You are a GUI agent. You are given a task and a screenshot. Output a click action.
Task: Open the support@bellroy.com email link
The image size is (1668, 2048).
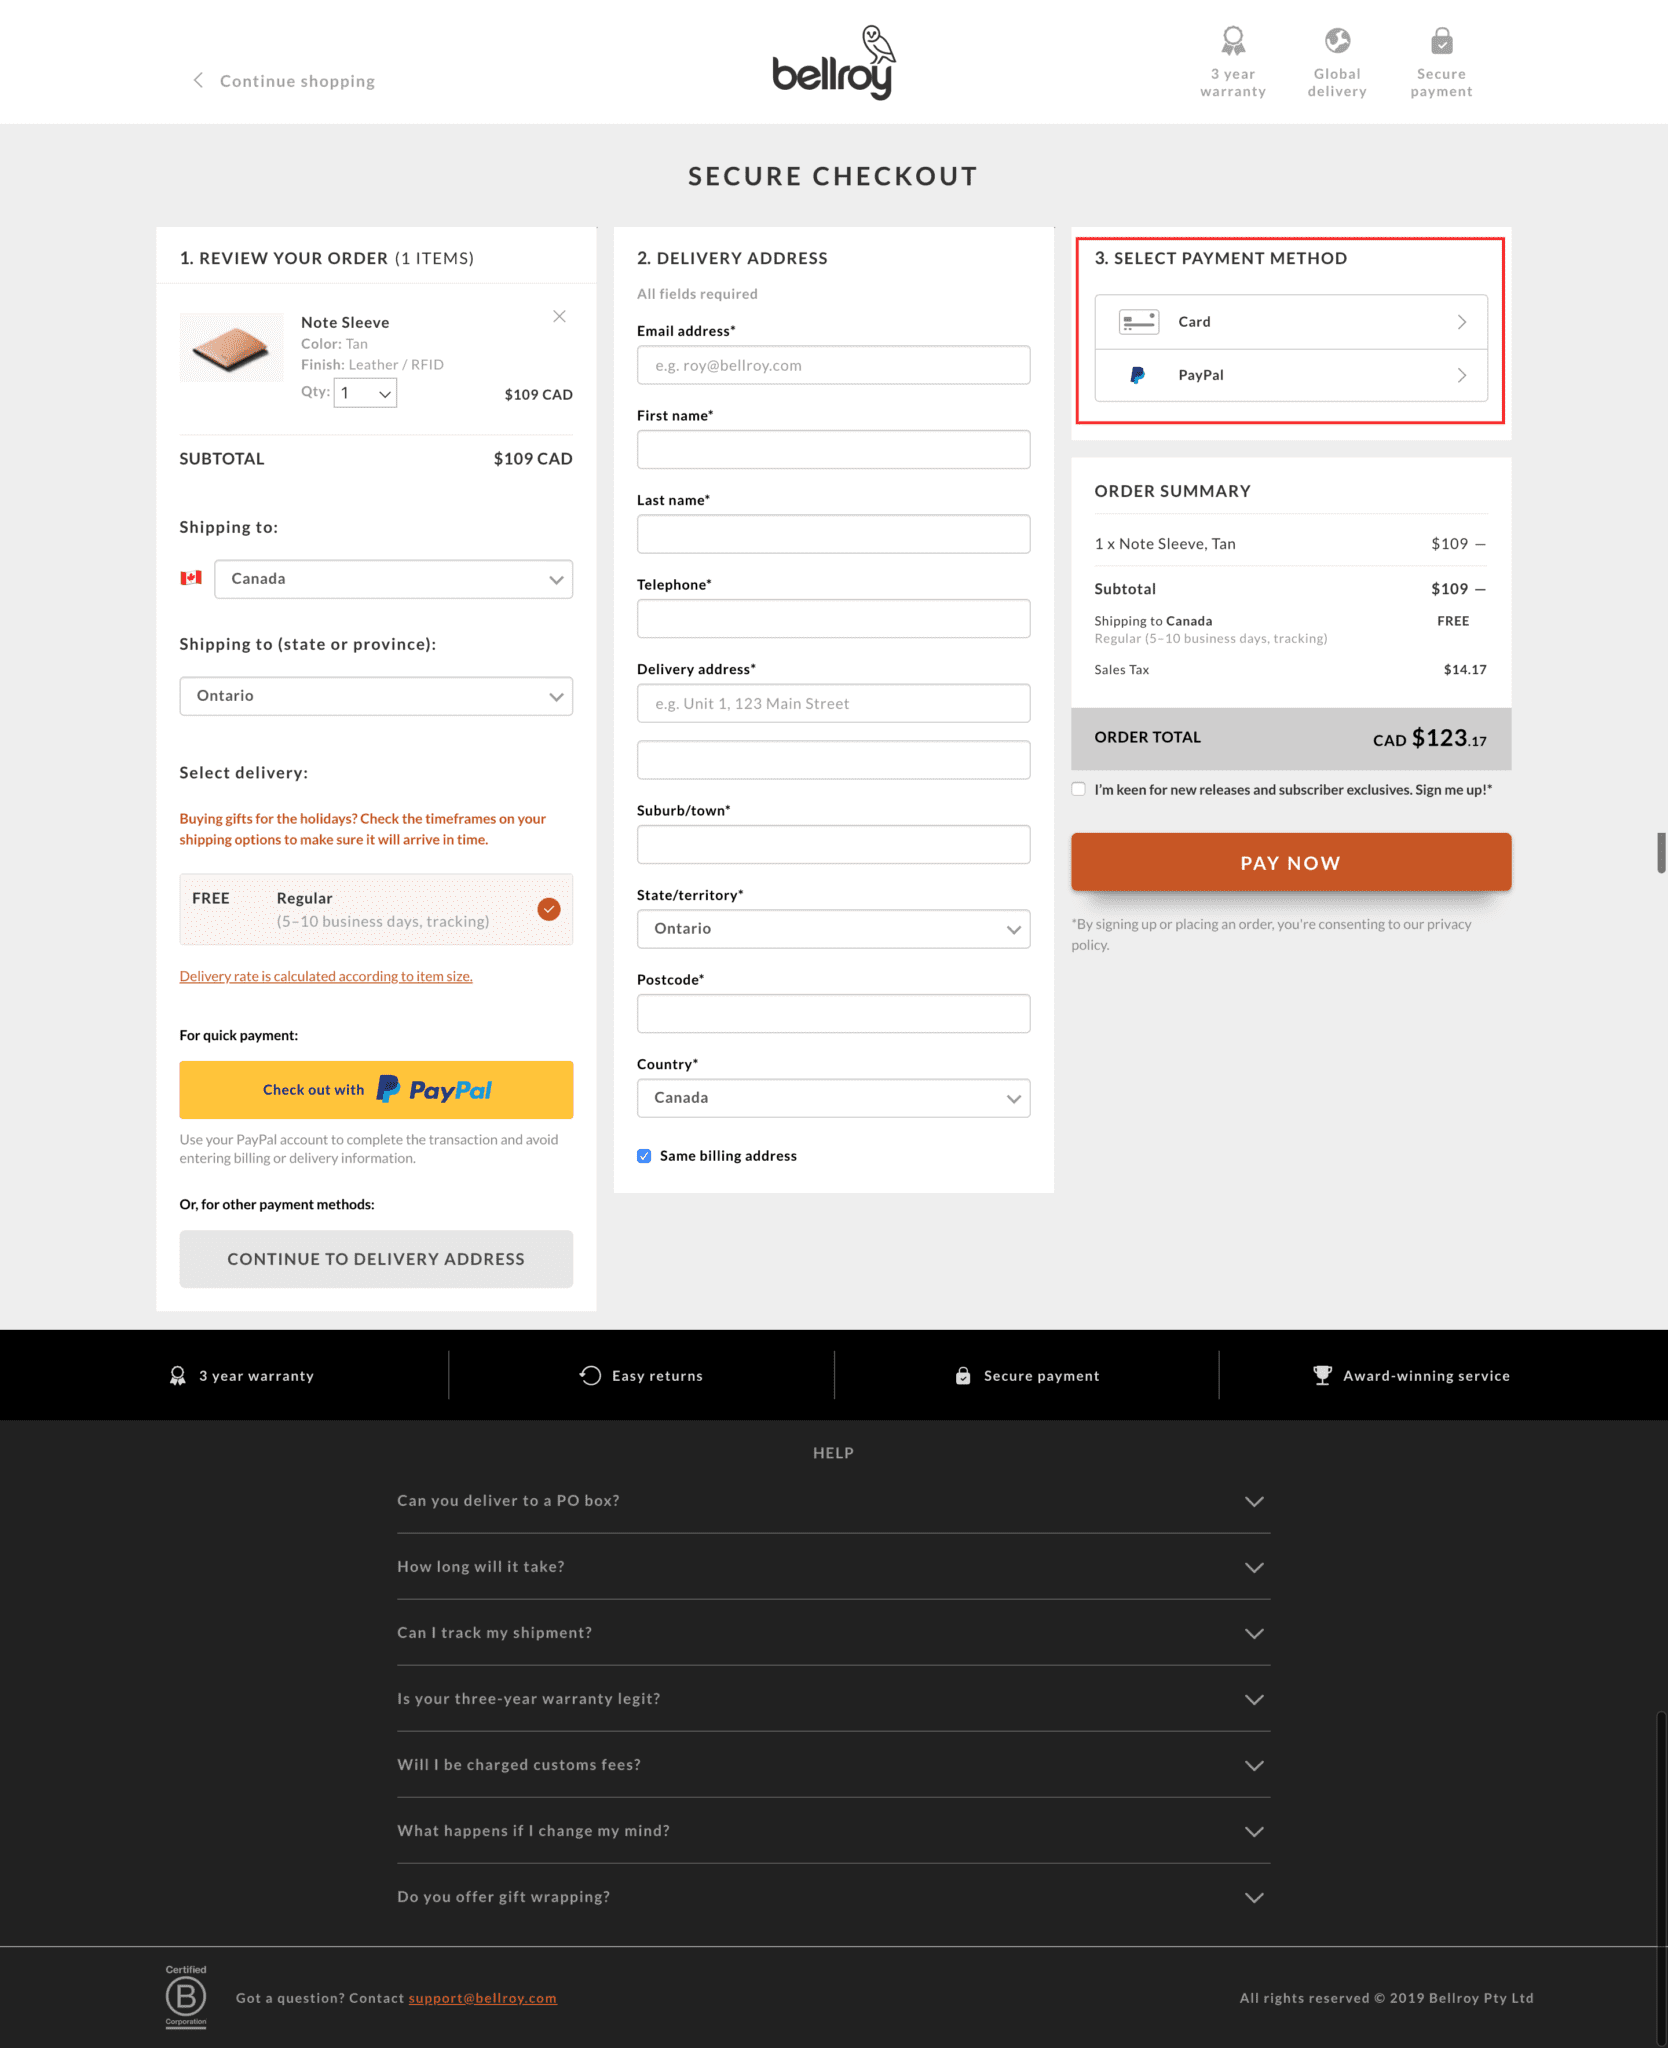tap(483, 1997)
